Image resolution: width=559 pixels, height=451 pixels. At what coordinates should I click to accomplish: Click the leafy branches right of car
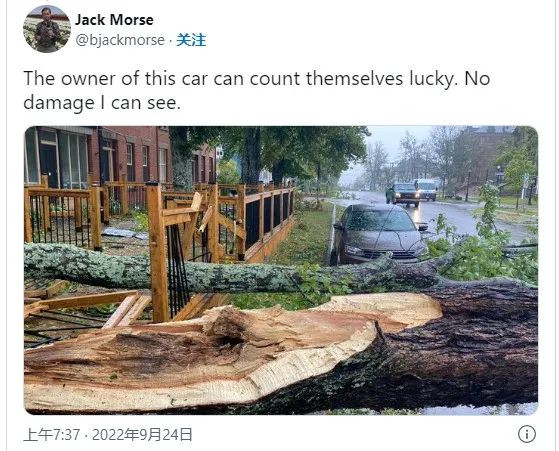(485, 250)
